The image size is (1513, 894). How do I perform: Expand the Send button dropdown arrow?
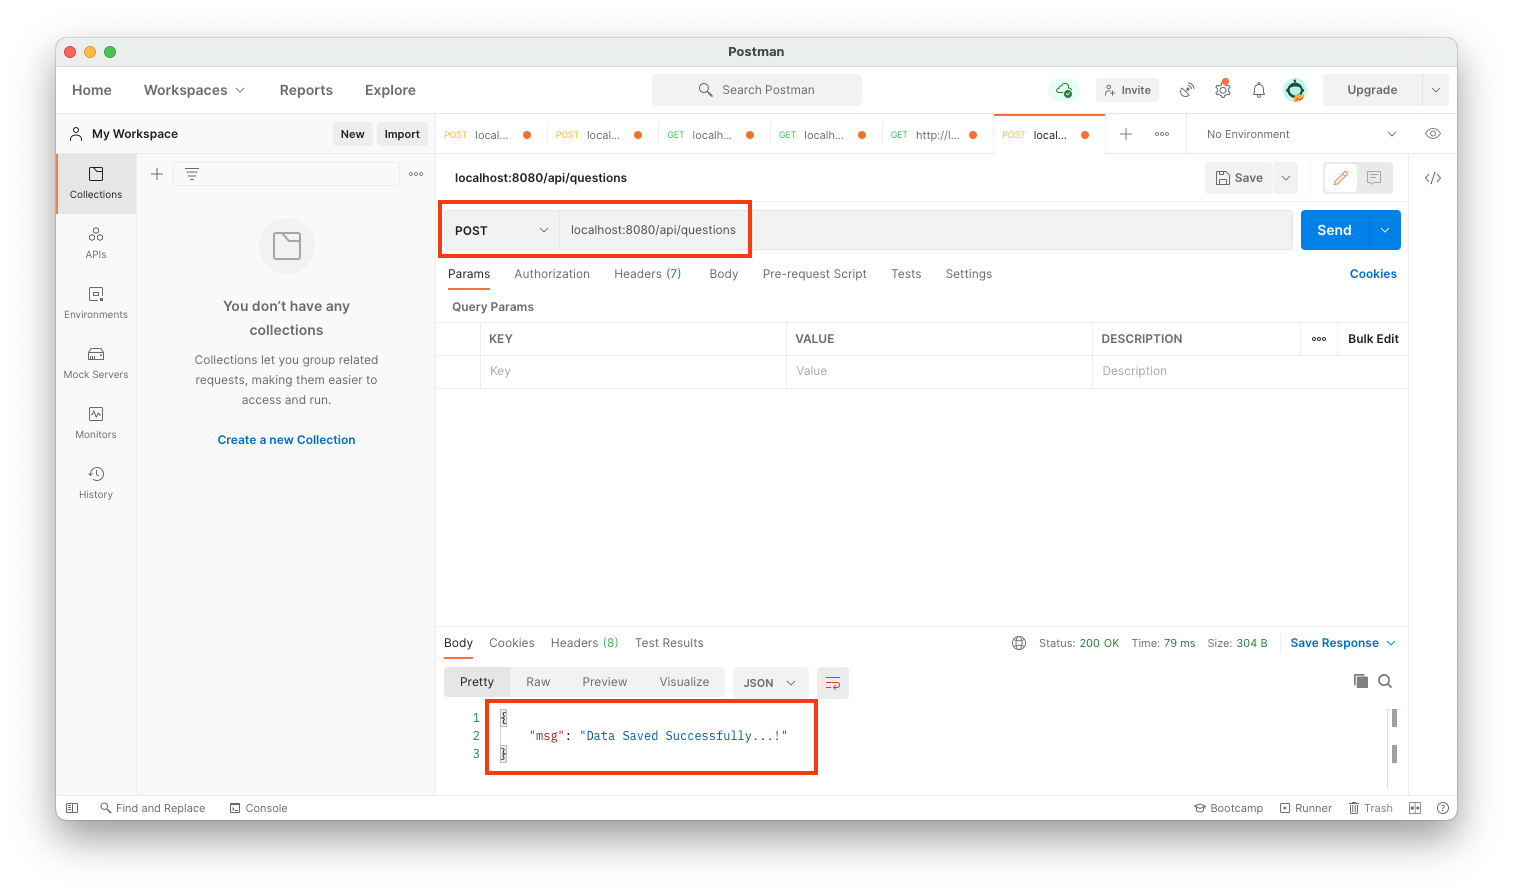(x=1385, y=230)
